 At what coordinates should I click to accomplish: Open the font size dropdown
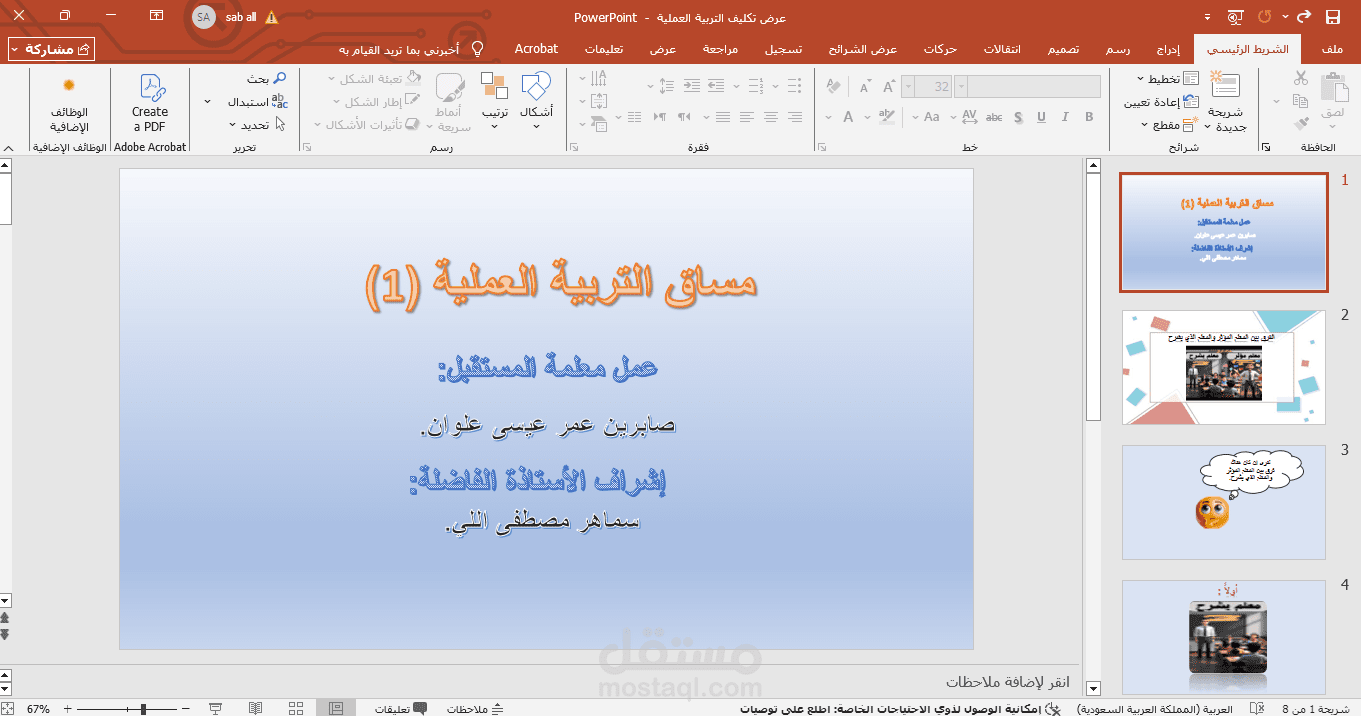909,86
